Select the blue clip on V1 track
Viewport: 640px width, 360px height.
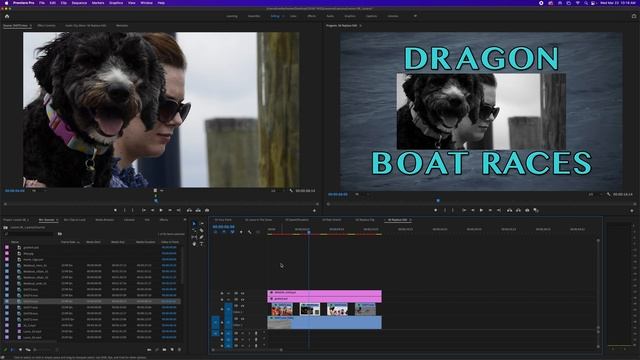[324, 322]
